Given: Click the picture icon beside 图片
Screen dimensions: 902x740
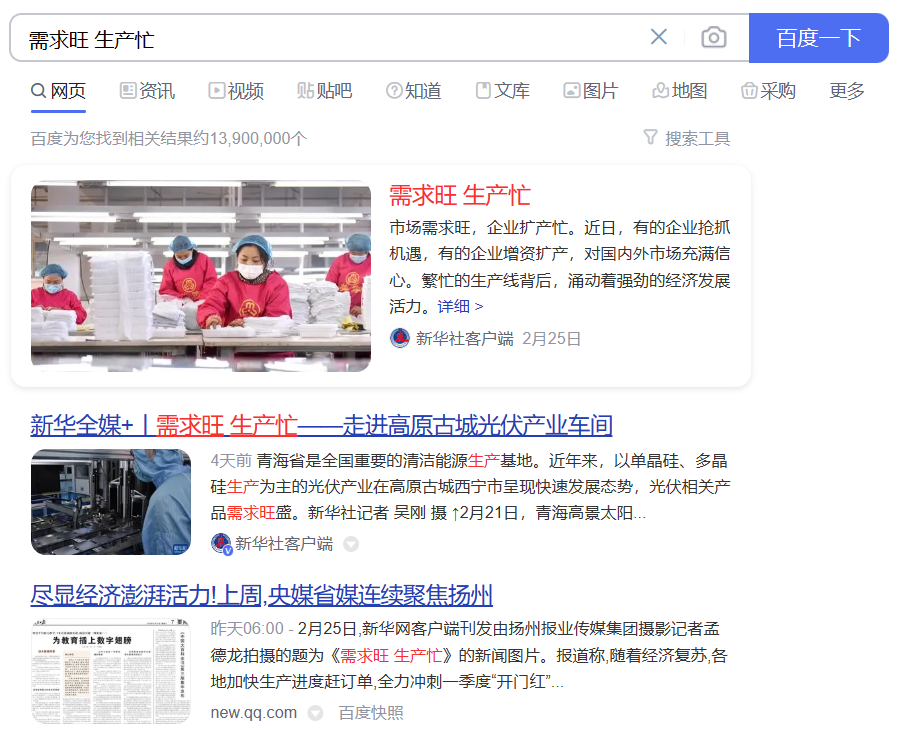Looking at the screenshot, I should (x=571, y=90).
